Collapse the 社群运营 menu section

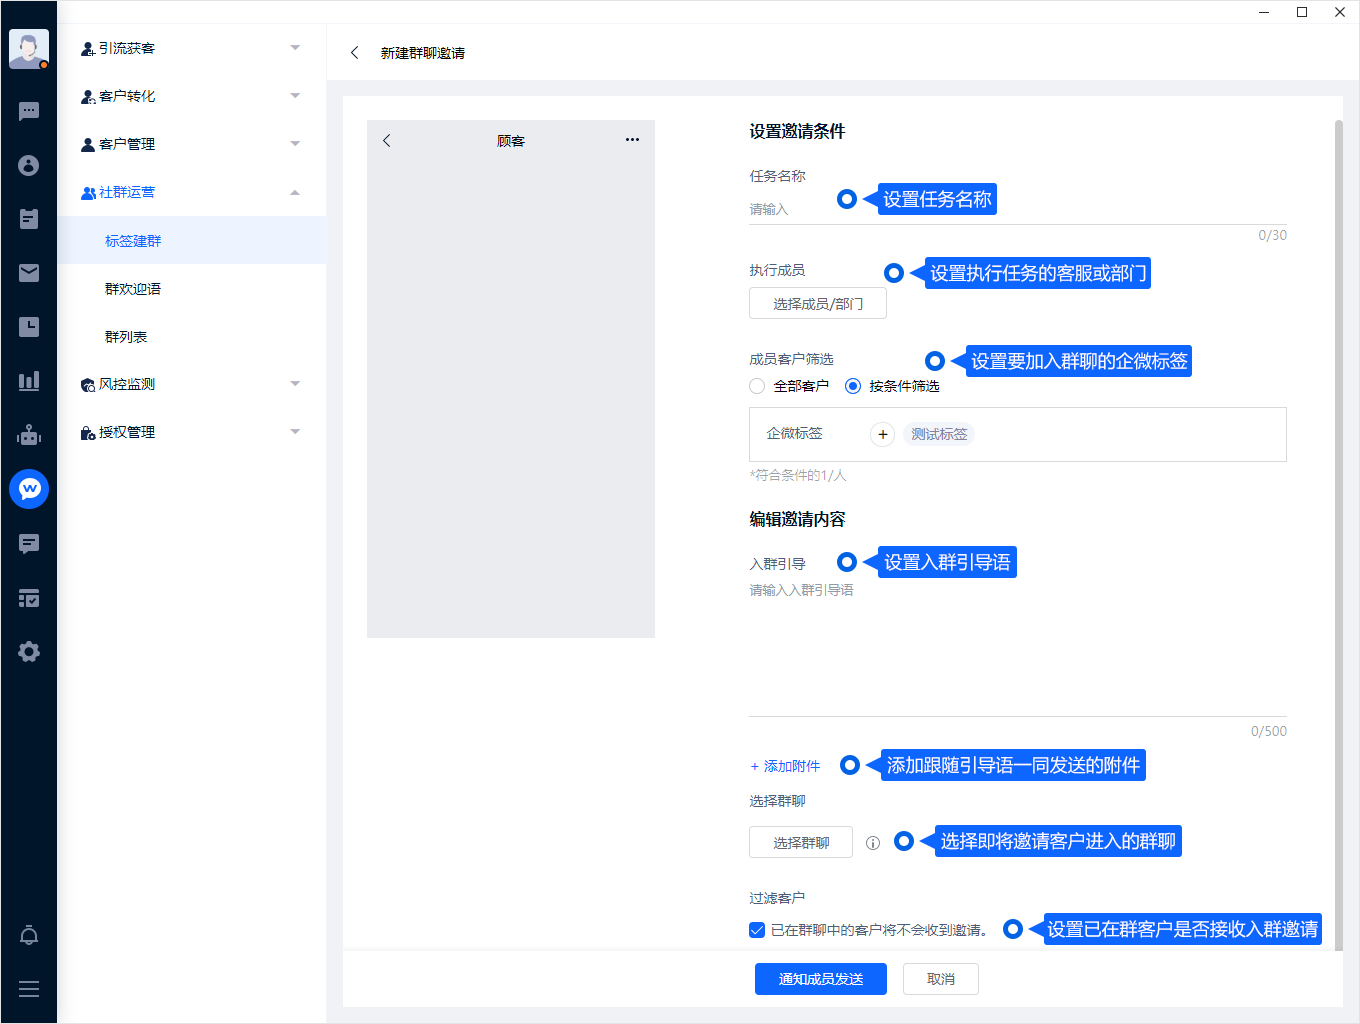pos(192,192)
